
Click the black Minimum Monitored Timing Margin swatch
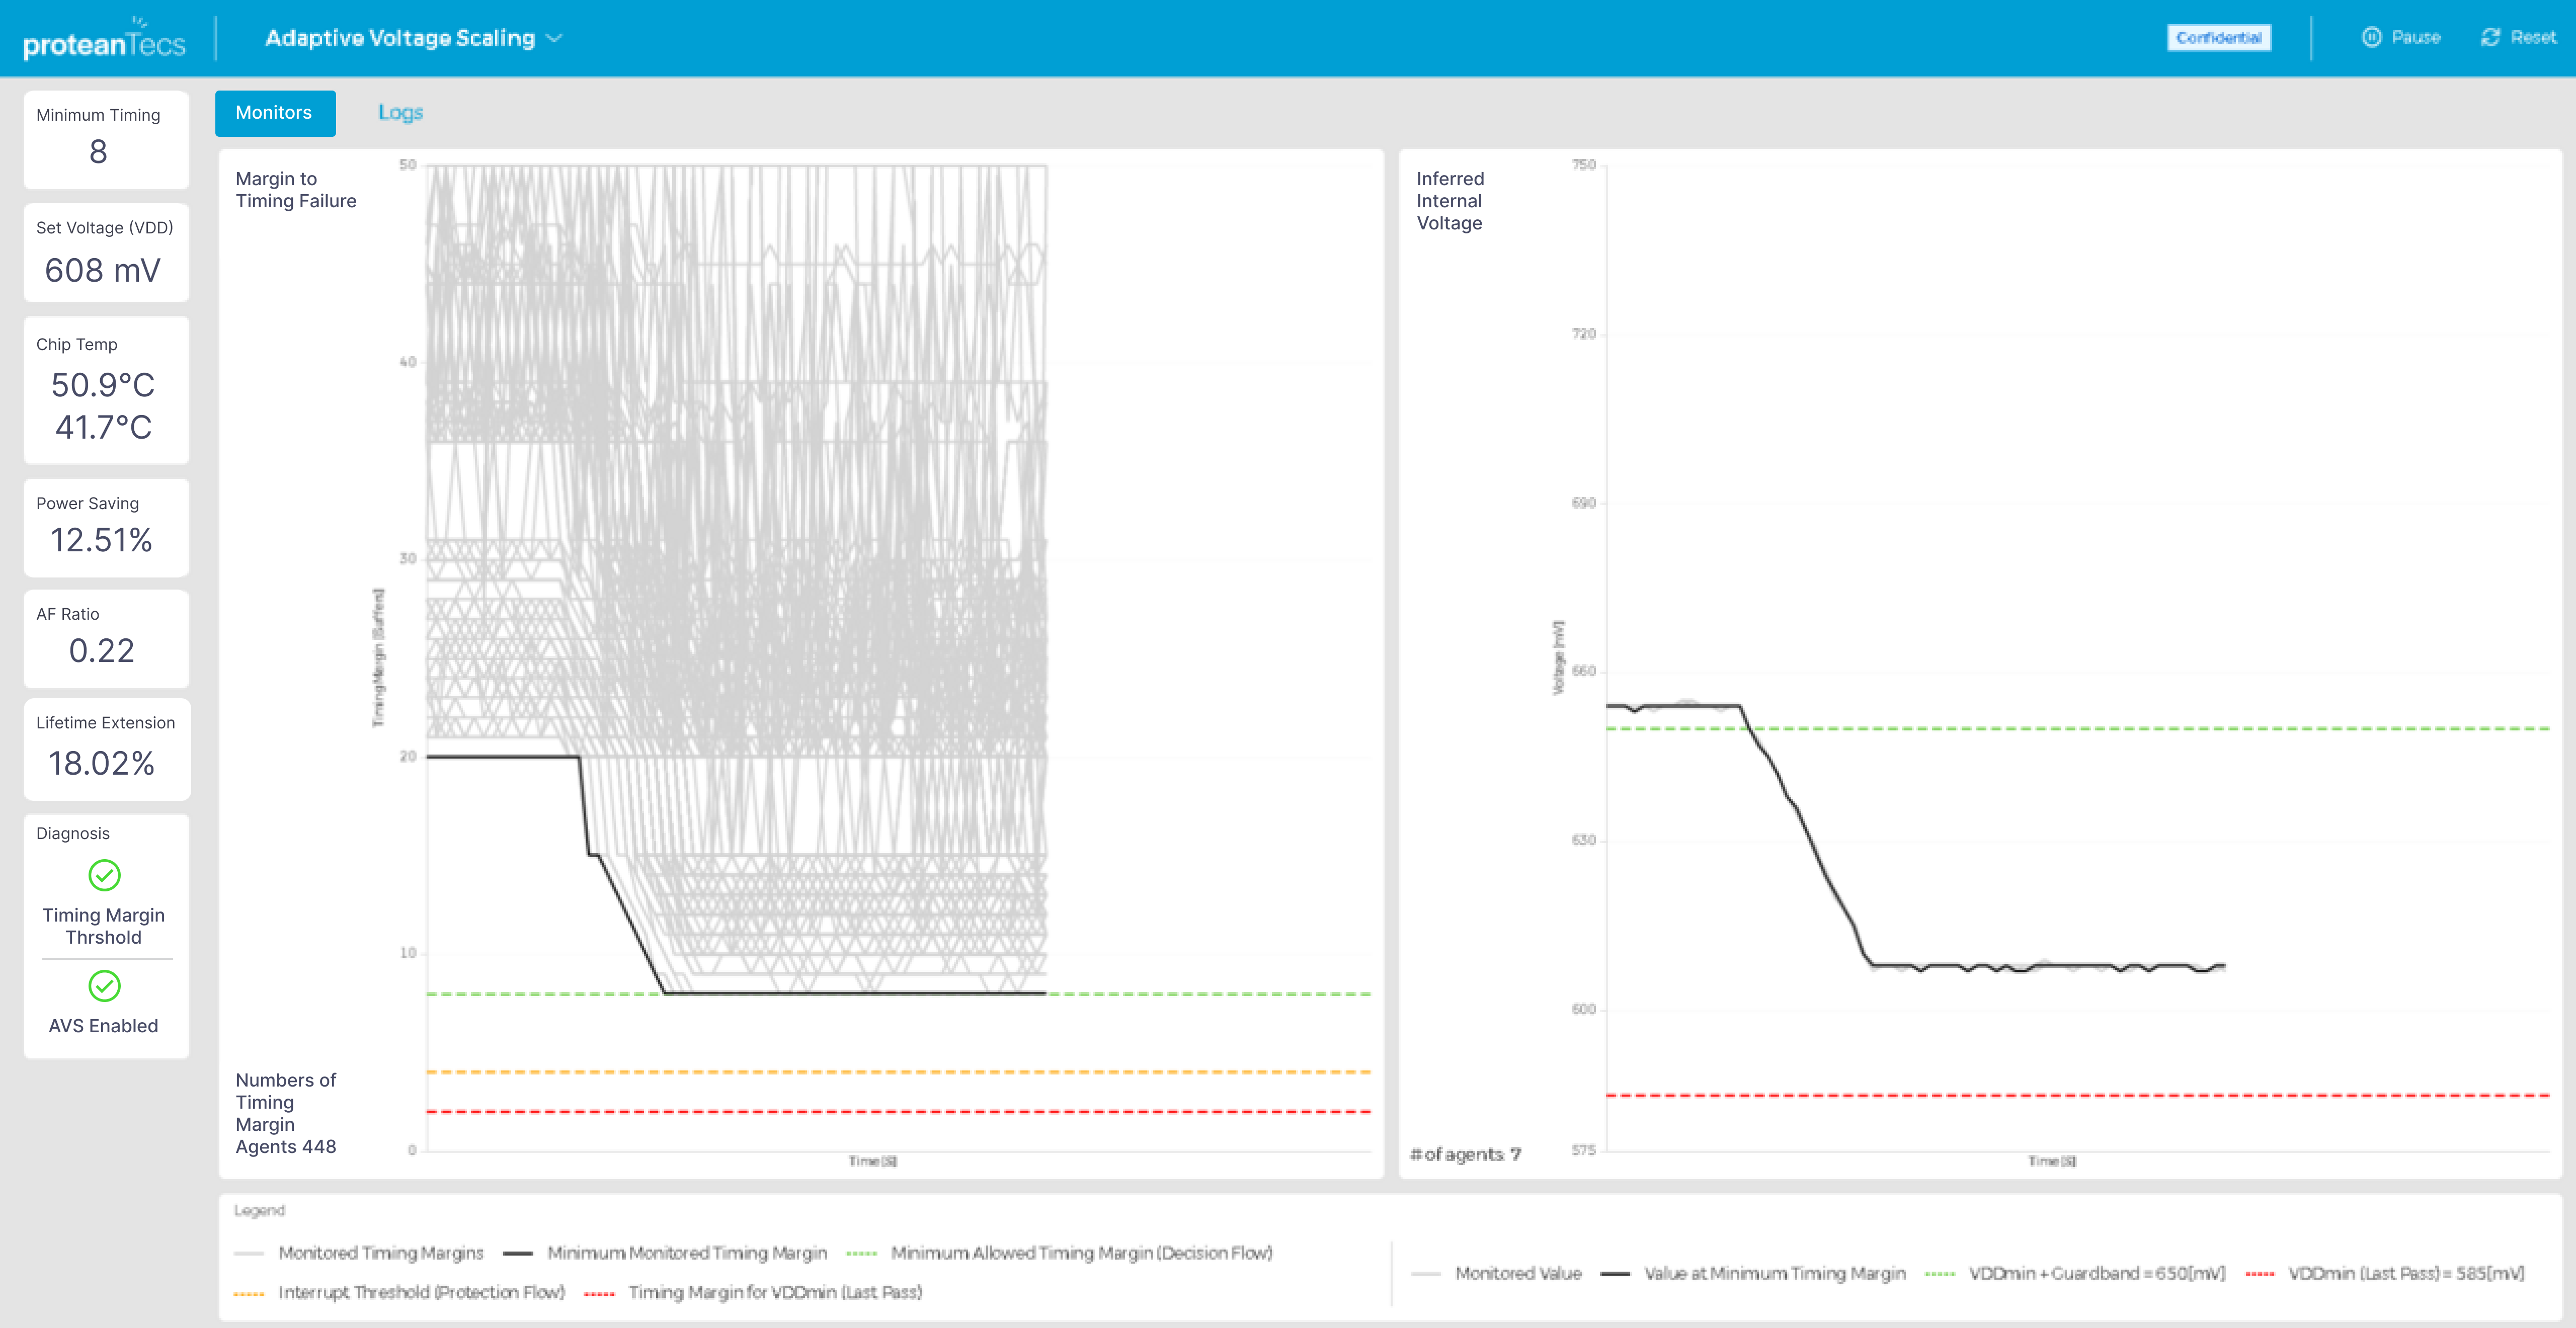coord(517,1253)
